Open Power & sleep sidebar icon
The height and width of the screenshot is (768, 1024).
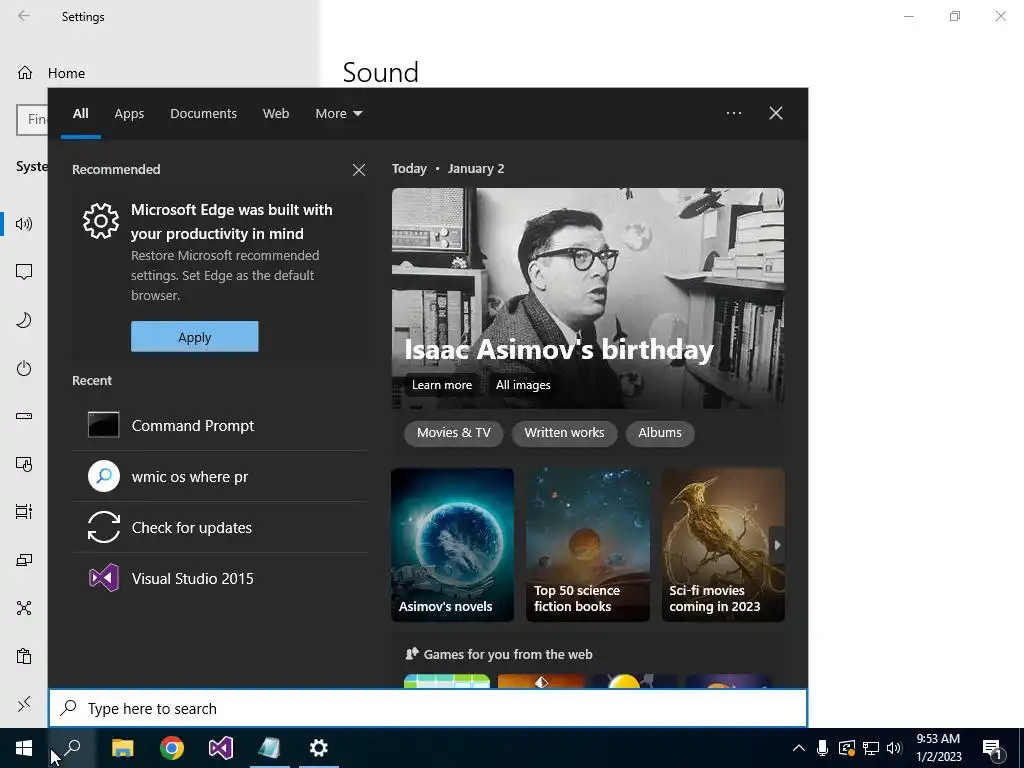tap(24, 368)
